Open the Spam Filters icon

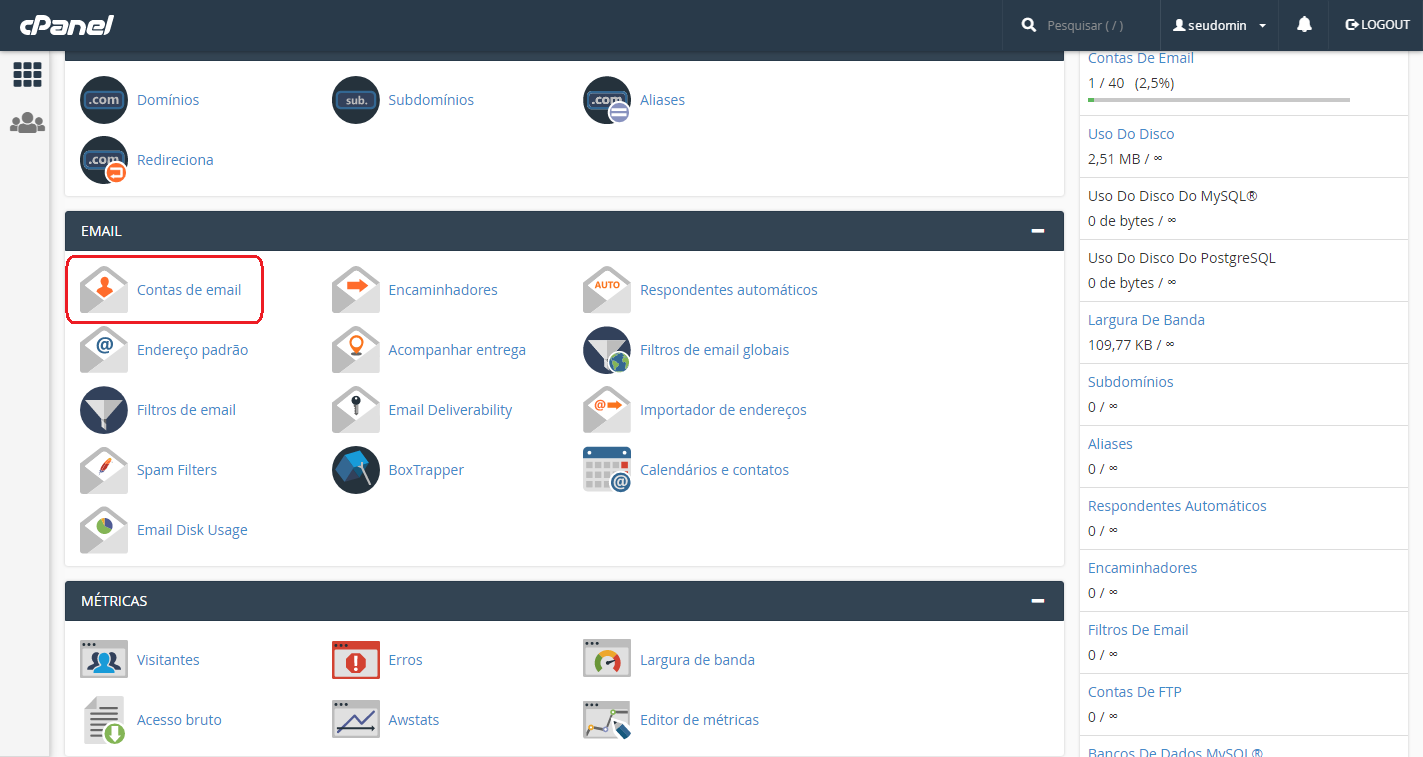(x=104, y=470)
